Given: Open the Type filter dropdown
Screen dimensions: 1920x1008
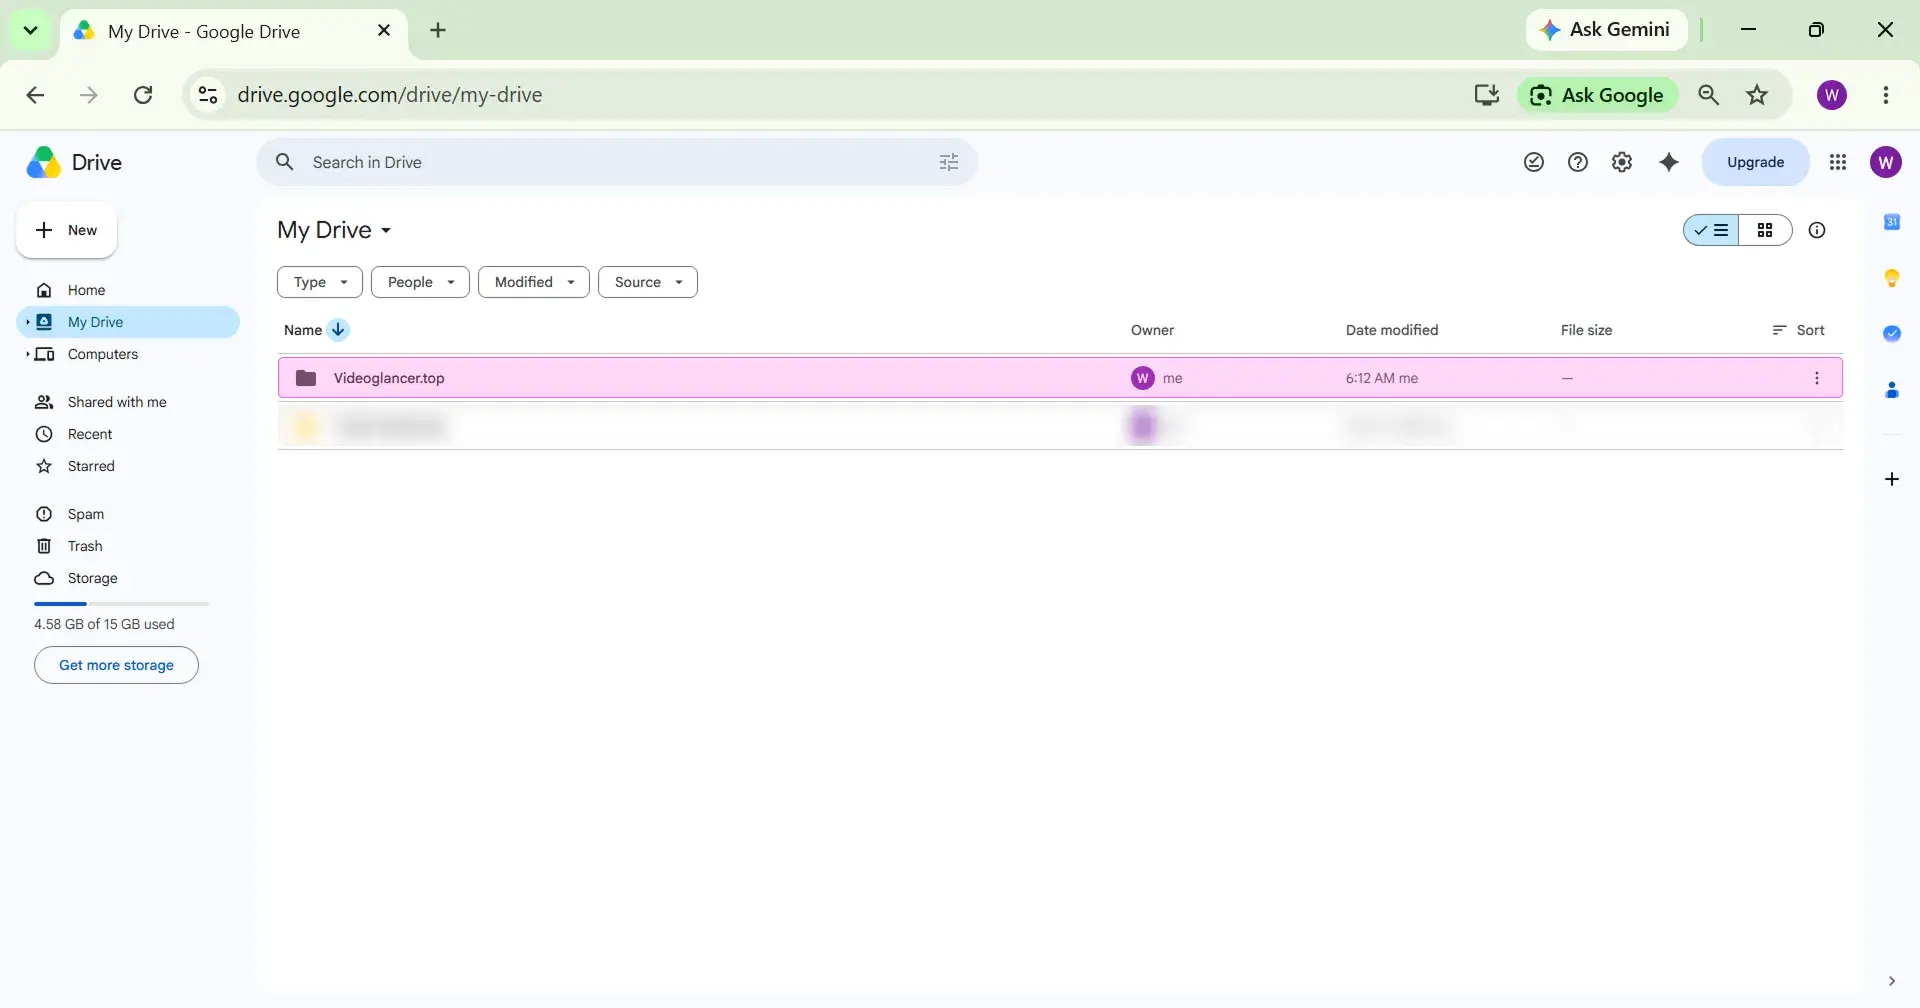Looking at the screenshot, I should 320,282.
